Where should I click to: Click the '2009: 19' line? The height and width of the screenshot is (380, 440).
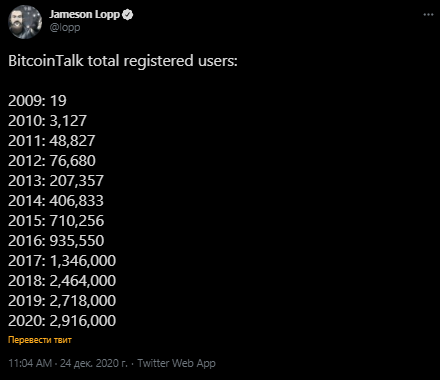(x=37, y=101)
